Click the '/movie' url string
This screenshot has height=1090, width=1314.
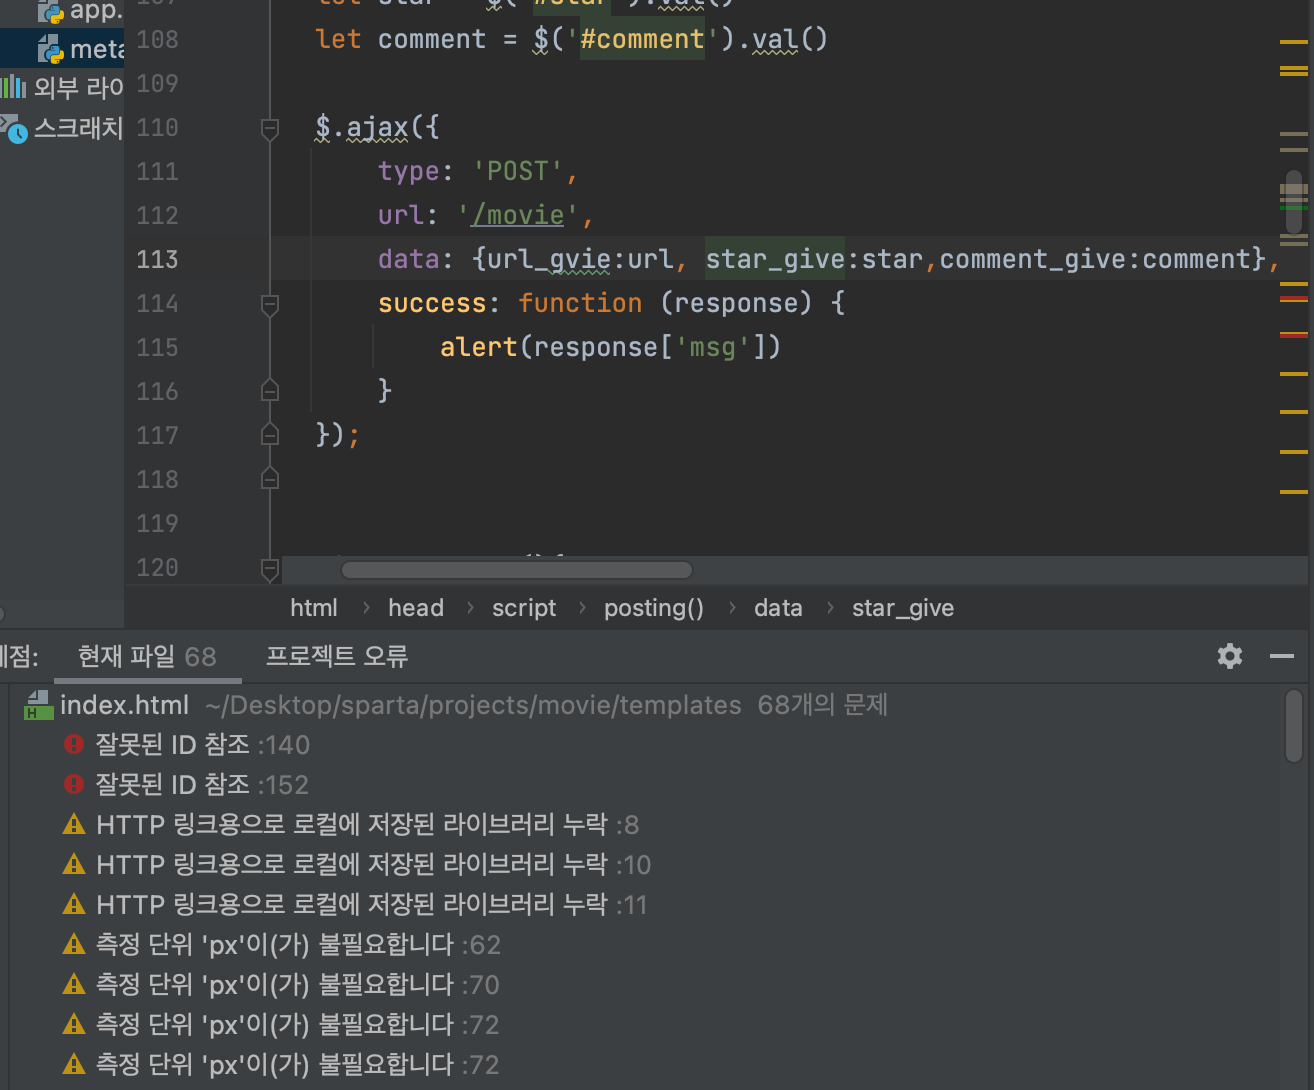coord(518,215)
